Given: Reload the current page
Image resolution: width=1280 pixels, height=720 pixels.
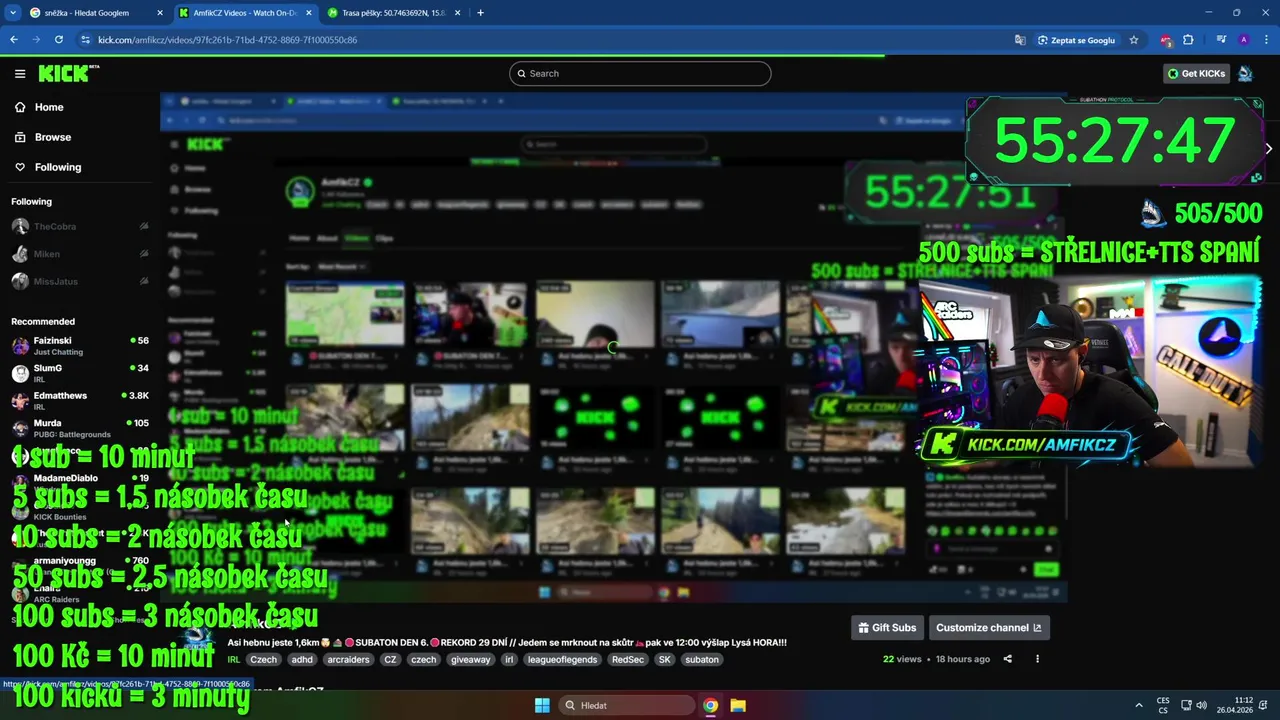Looking at the screenshot, I should pos(59,40).
